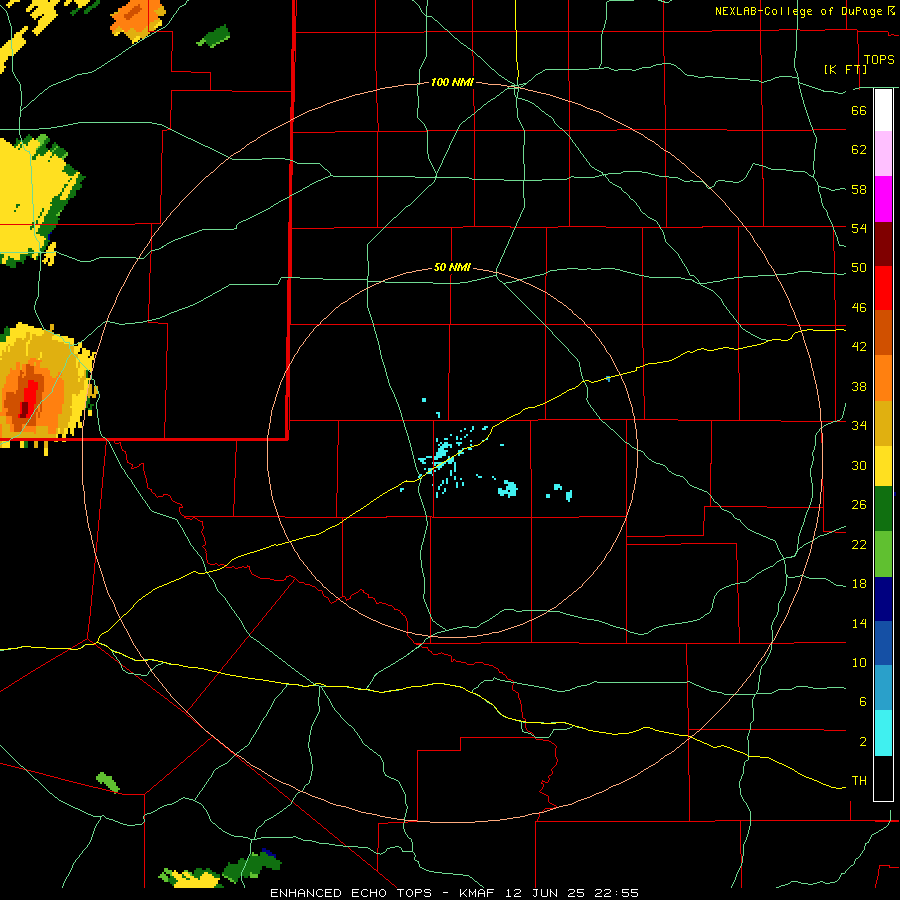Click the magenta legend swatch
900x900 pixels.
883,199
